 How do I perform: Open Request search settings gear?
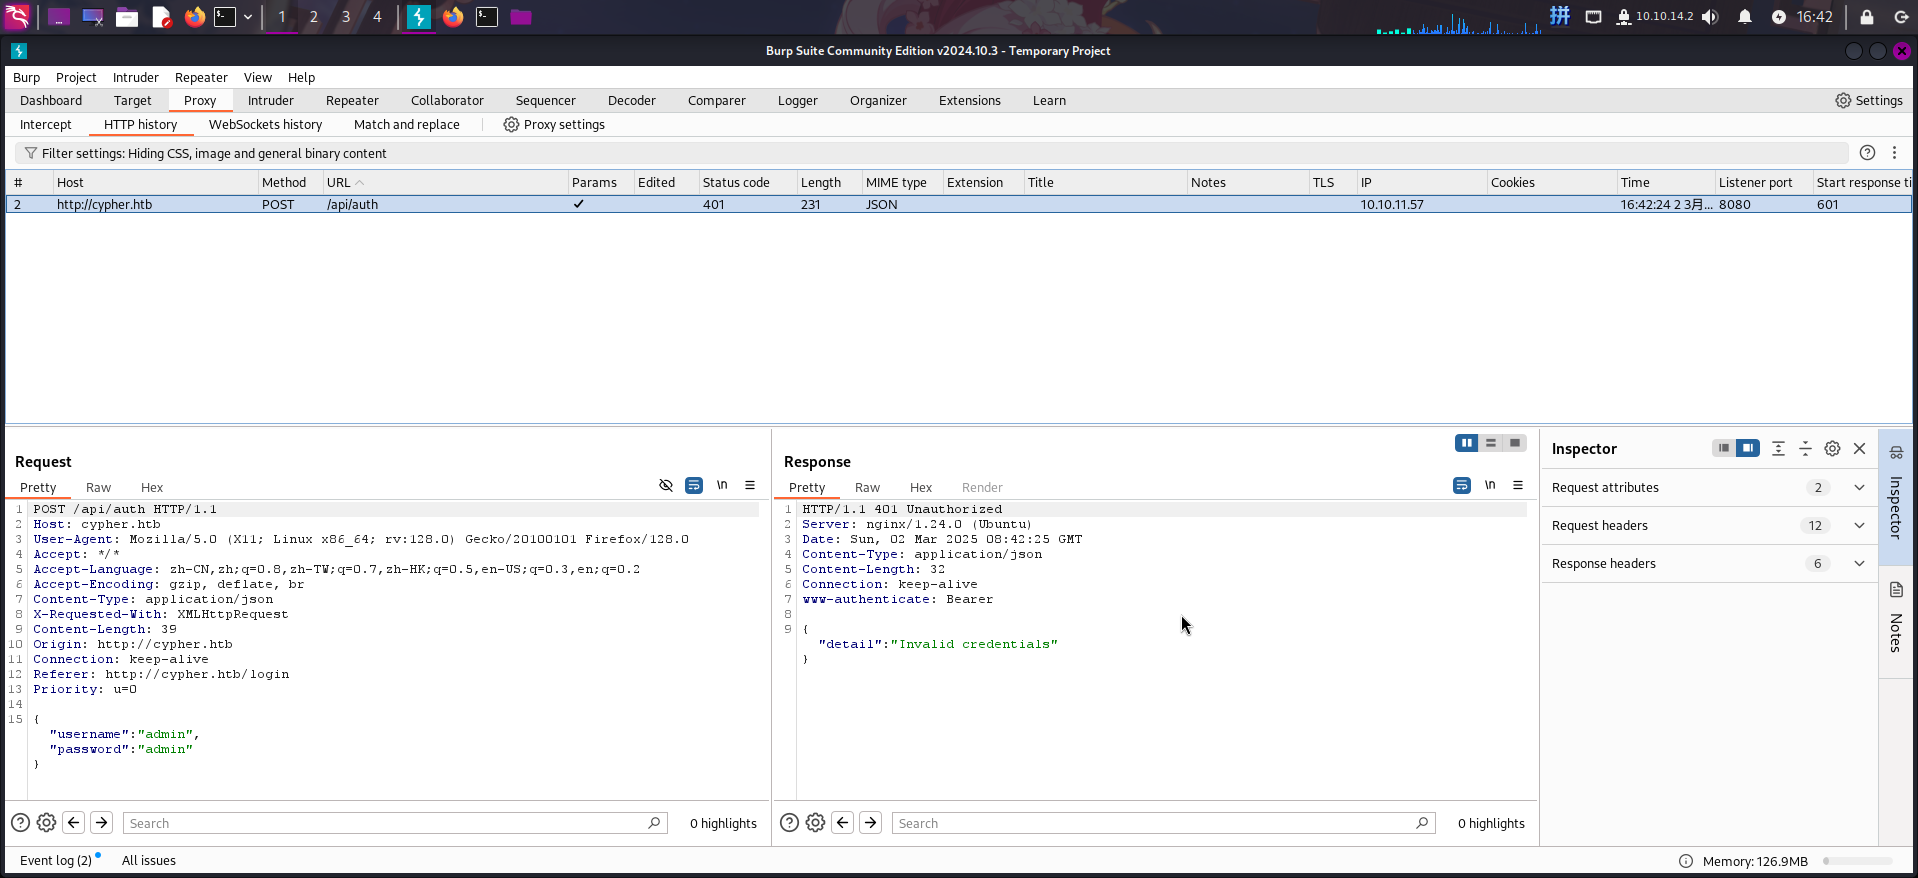tap(46, 823)
